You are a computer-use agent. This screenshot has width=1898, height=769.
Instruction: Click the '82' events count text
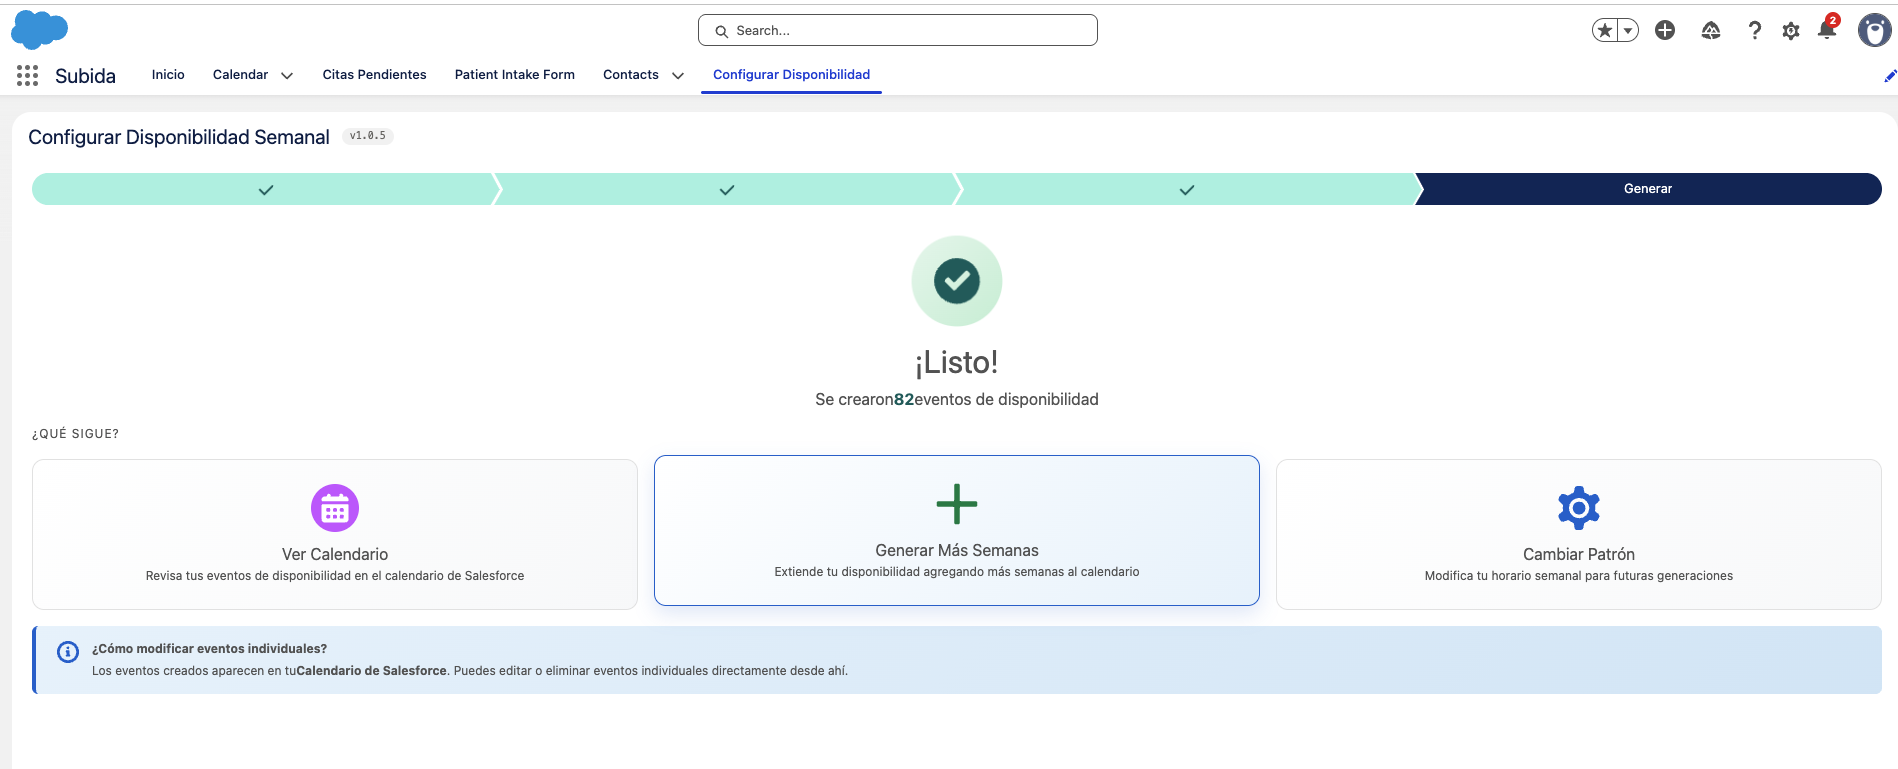pos(904,399)
